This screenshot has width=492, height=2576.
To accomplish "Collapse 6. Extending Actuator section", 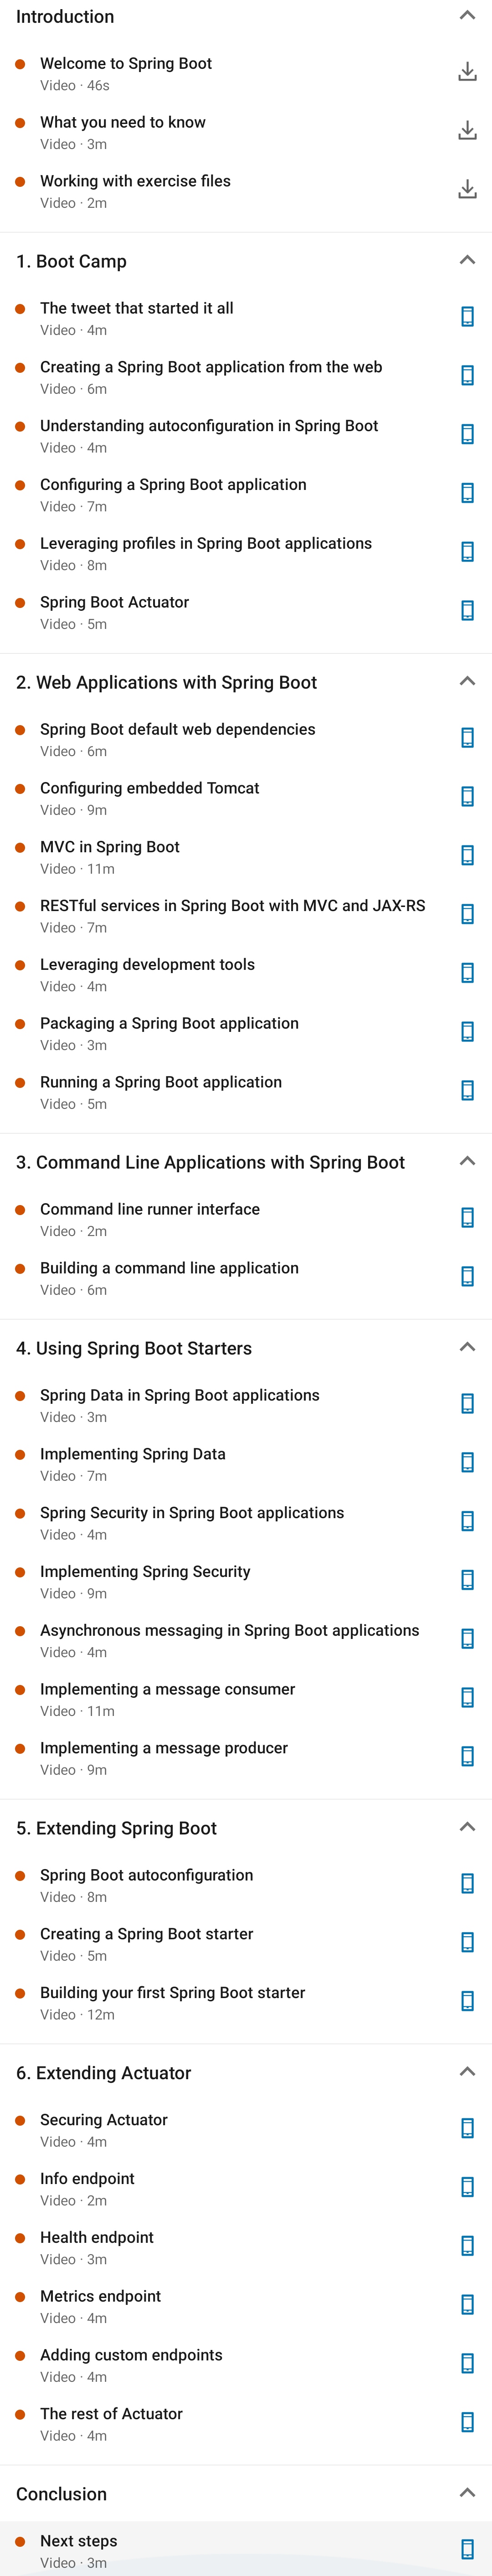I will point(467,2072).
